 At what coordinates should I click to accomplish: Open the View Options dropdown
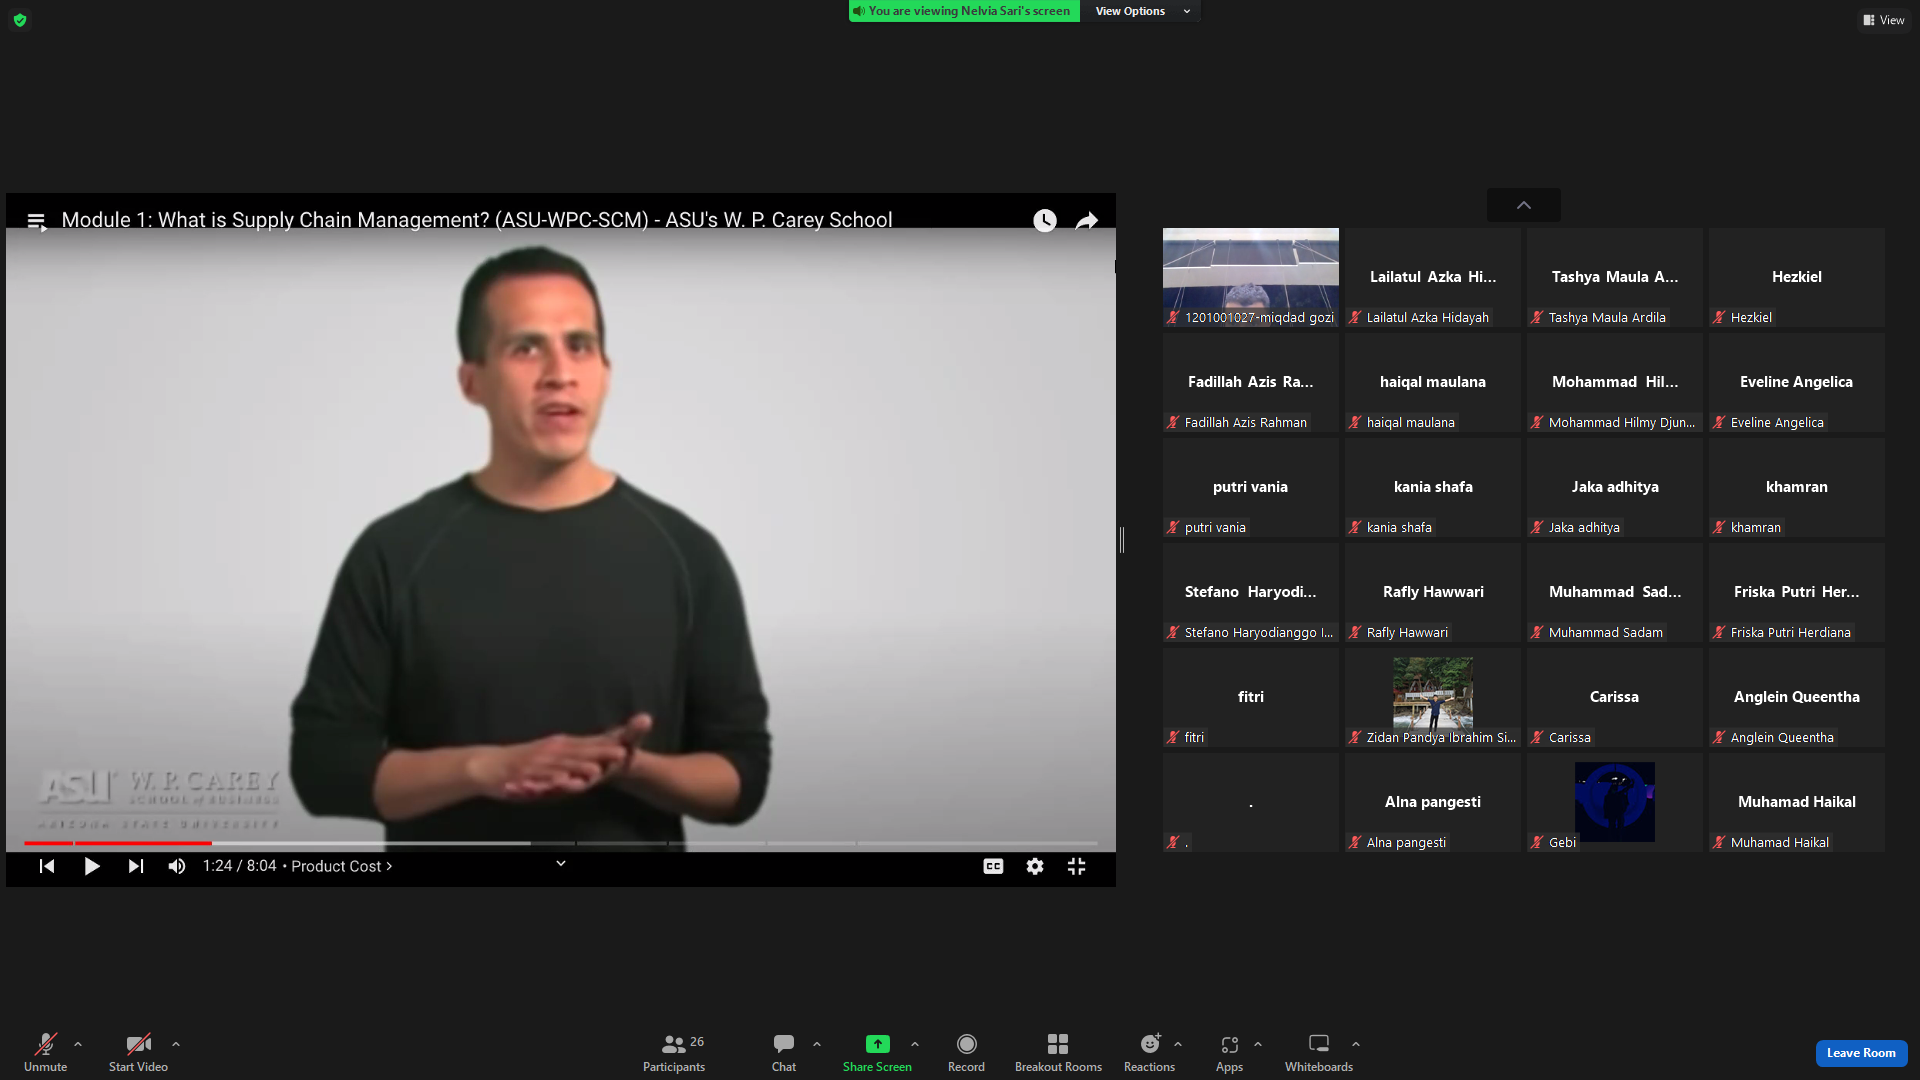1142,11
